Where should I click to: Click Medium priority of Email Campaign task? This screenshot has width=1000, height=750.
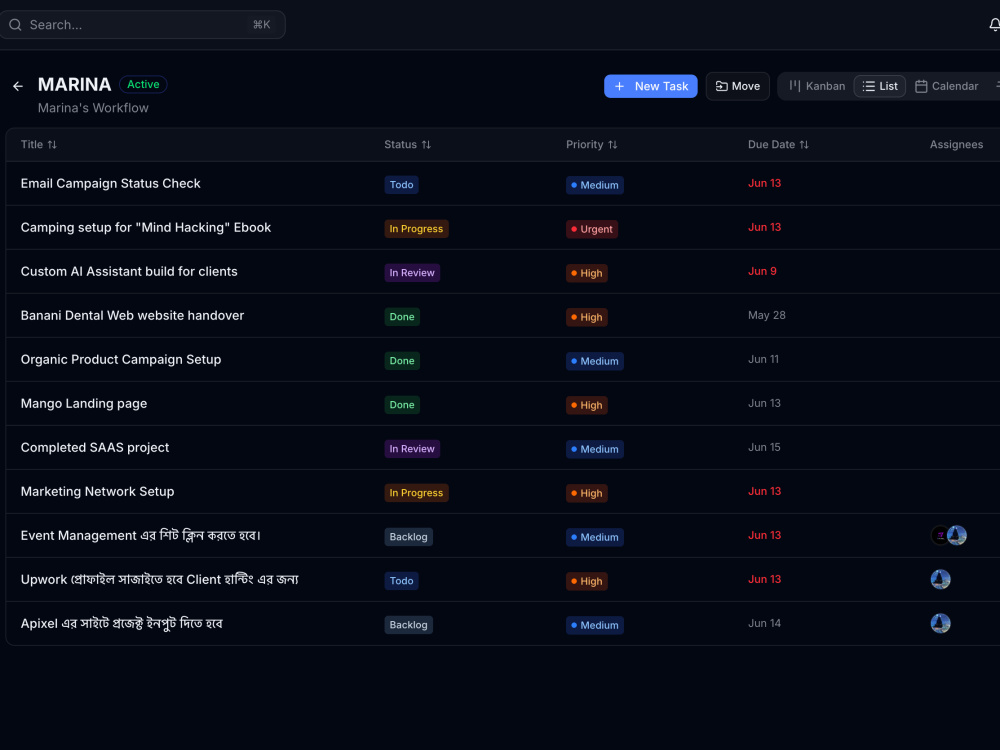point(594,185)
